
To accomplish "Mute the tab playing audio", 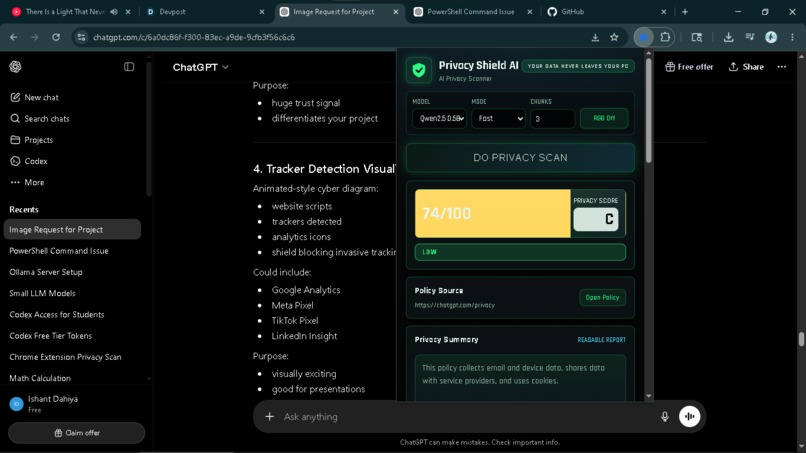I will [x=114, y=11].
